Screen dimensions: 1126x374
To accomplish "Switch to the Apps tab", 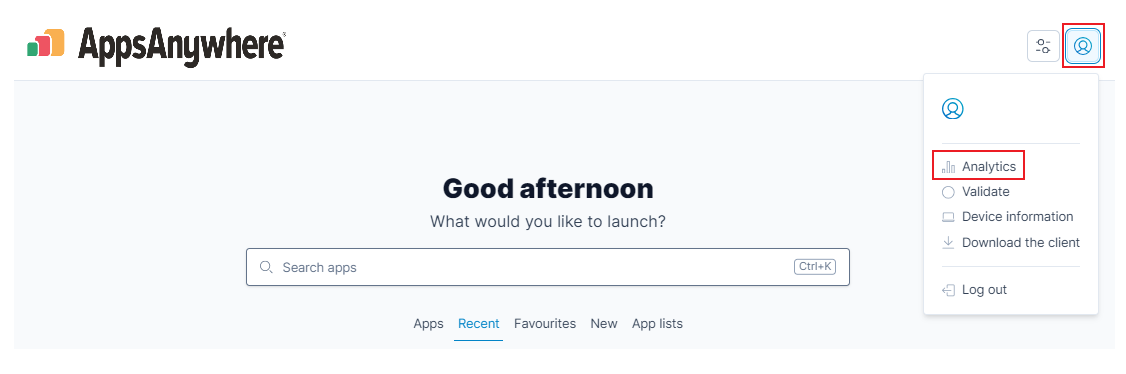I will 428,324.
